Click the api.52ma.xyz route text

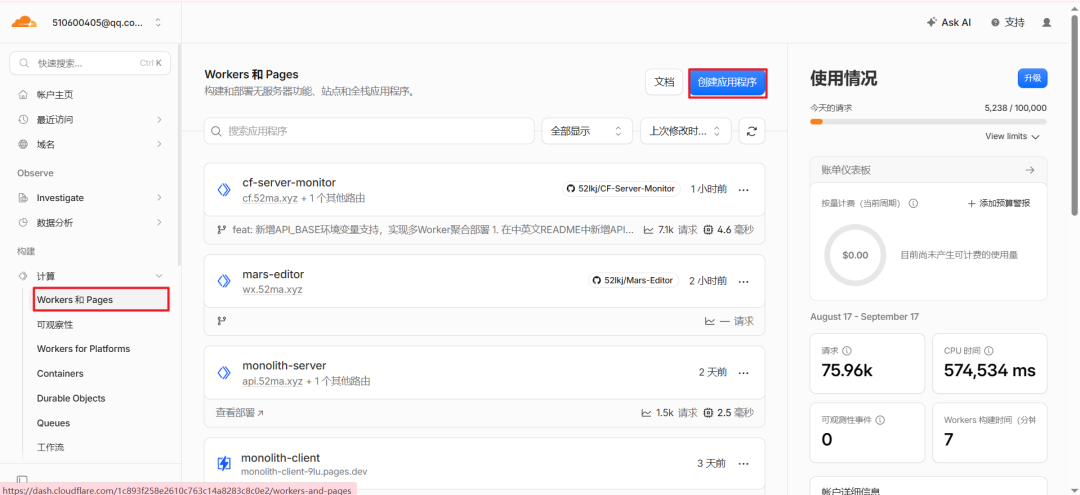[x=273, y=381]
